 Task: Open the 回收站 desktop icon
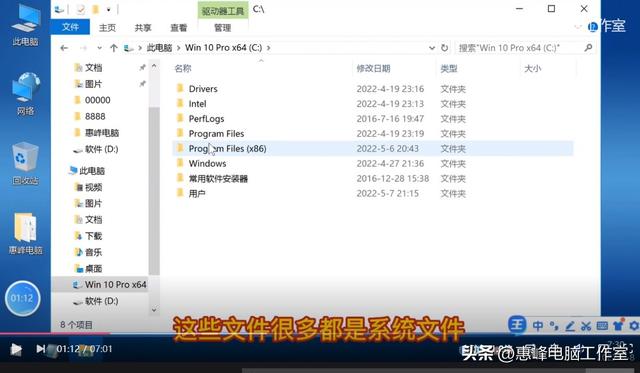coord(25,163)
